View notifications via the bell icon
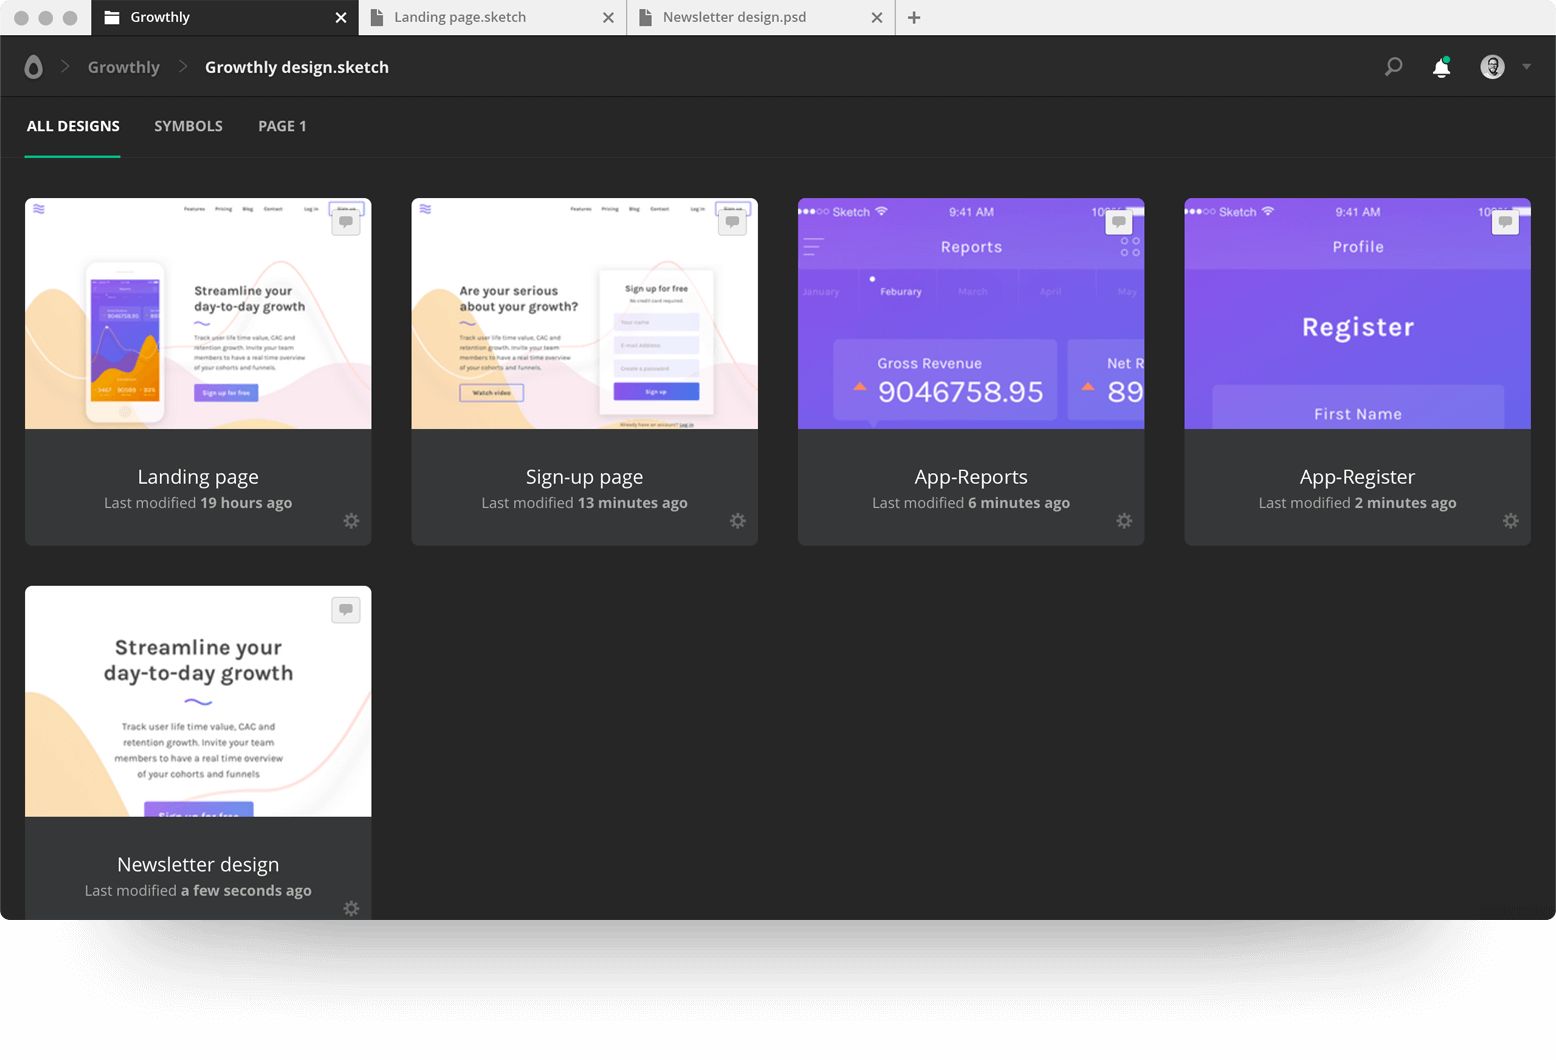Screen dimensions: 1556x1060 tap(1441, 66)
